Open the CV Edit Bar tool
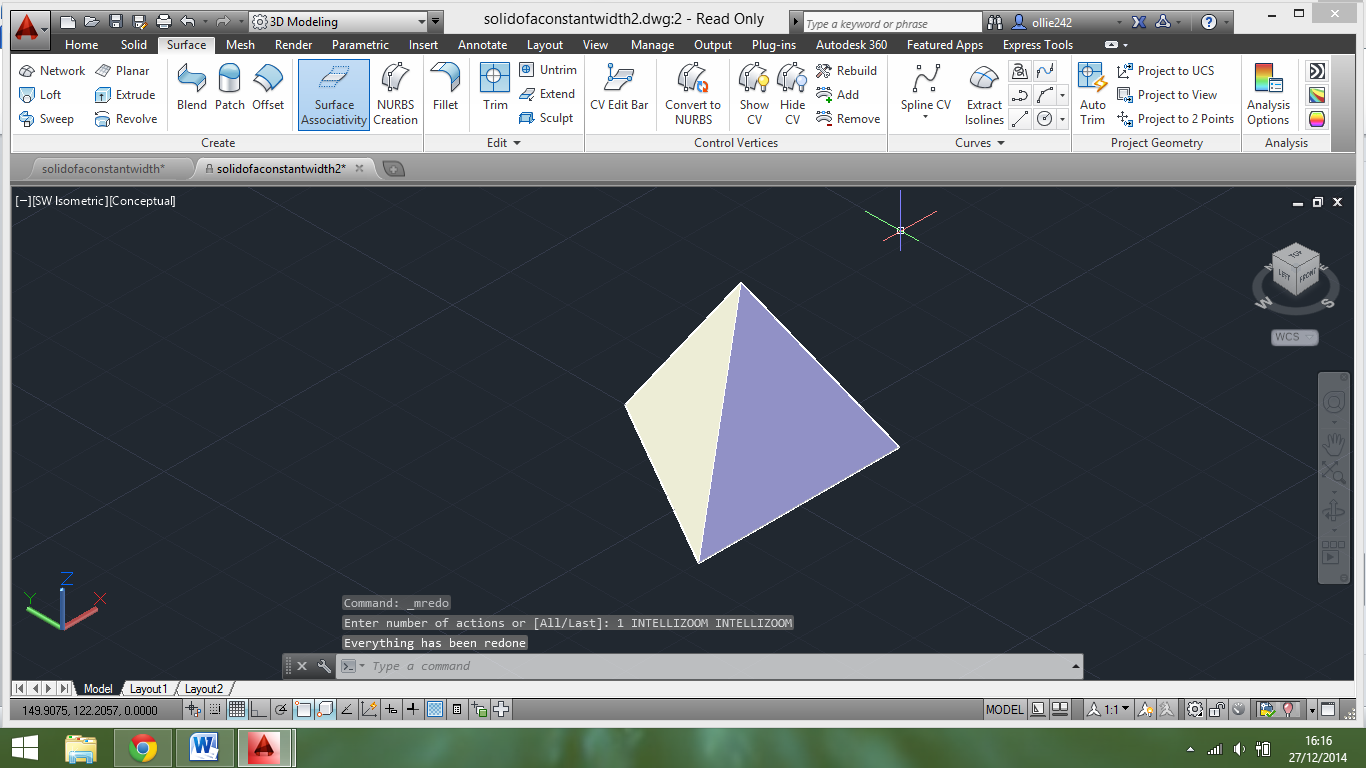 pos(619,87)
